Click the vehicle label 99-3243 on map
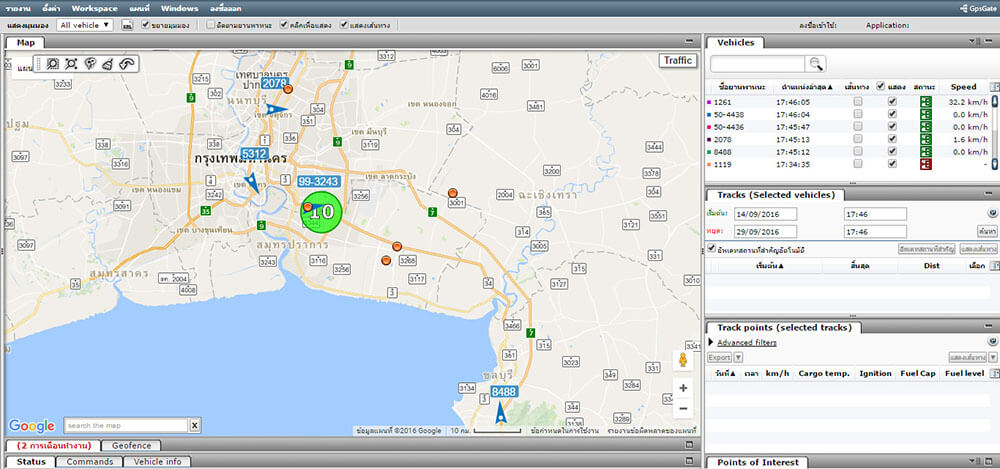The height and width of the screenshot is (469, 1000). click(x=318, y=182)
